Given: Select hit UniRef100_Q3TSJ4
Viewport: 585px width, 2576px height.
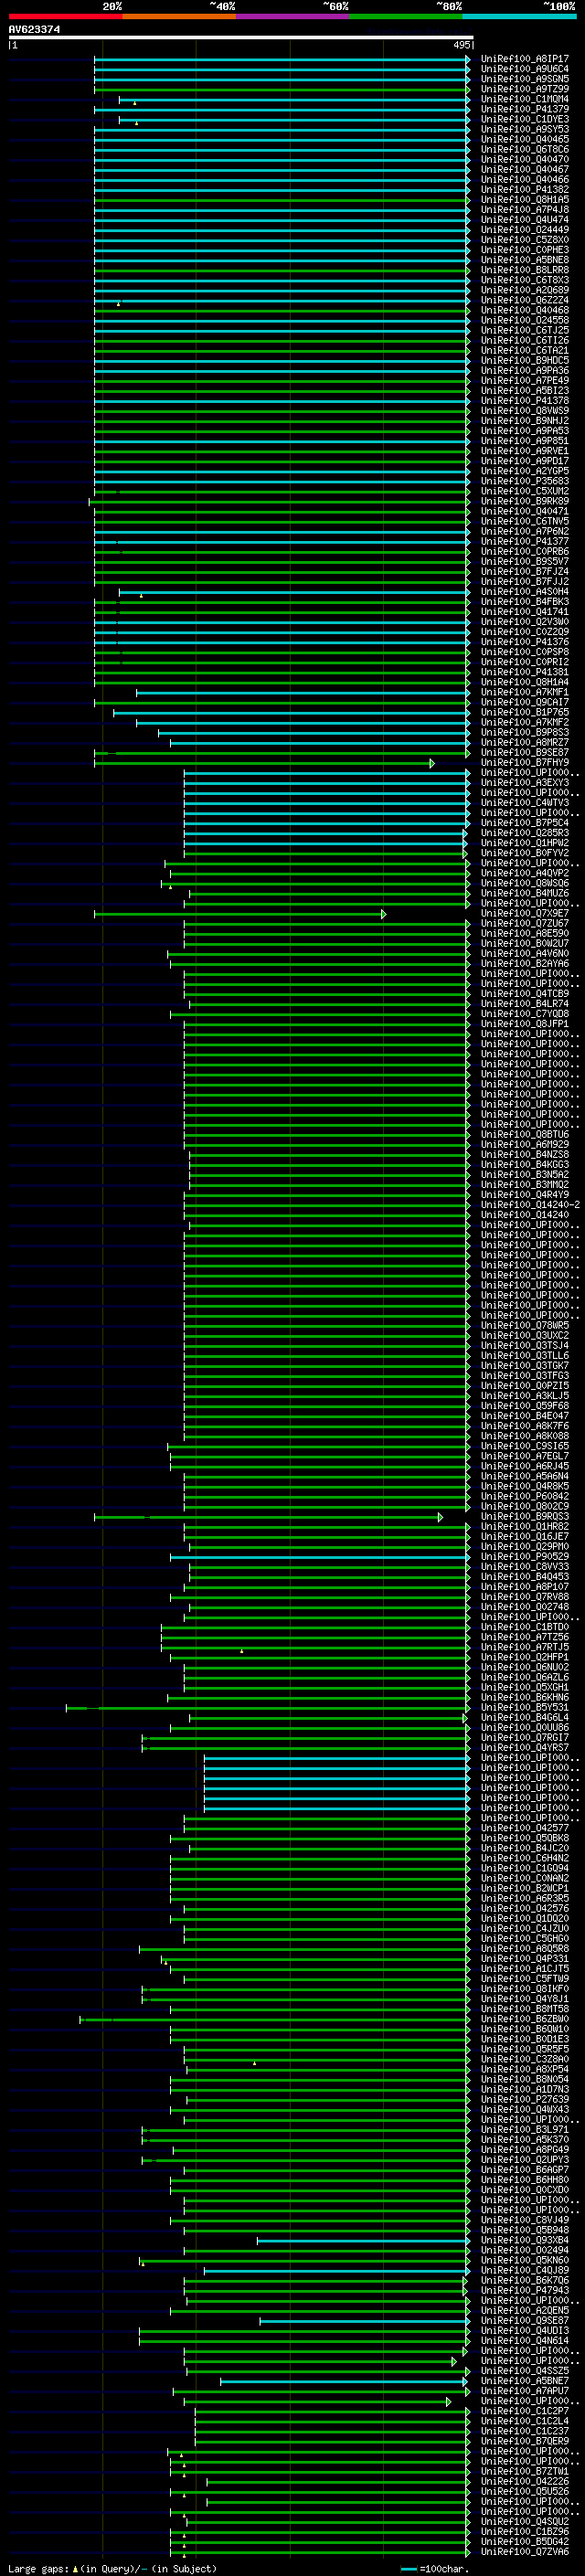Looking at the screenshot, I should pyautogui.click(x=525, y=1345).
